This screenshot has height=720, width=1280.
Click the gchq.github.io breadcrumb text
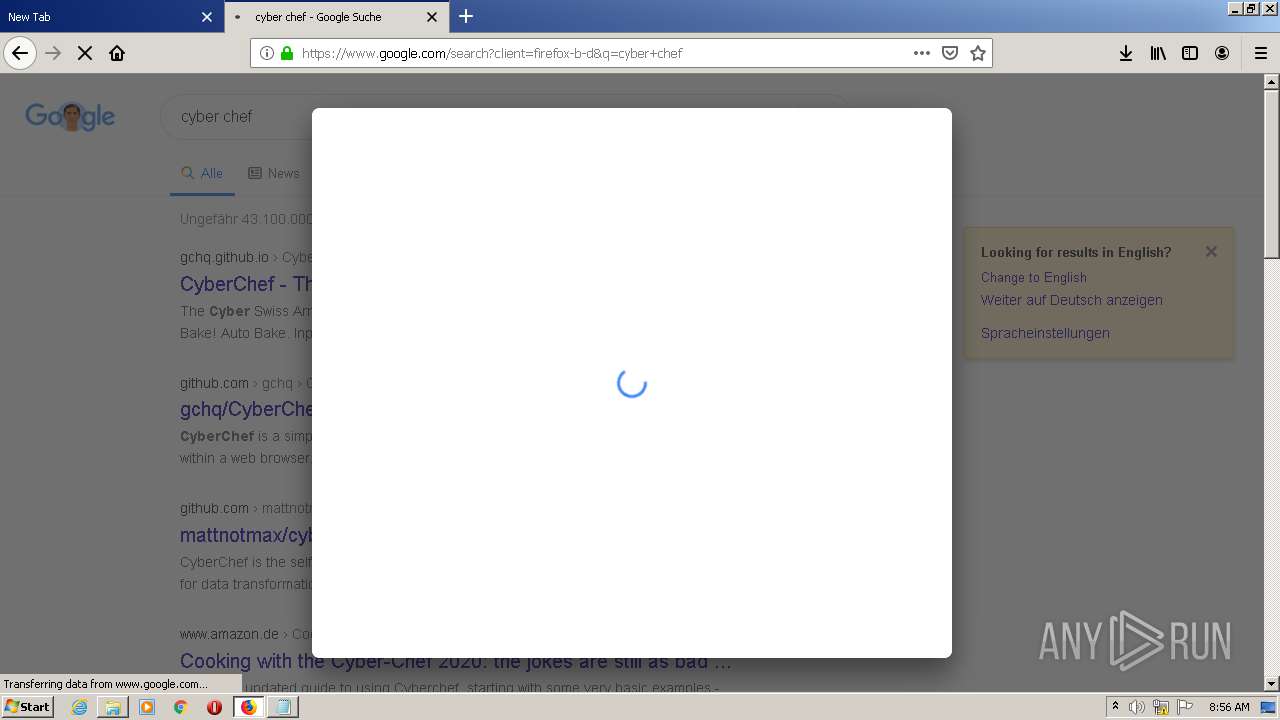224,257
